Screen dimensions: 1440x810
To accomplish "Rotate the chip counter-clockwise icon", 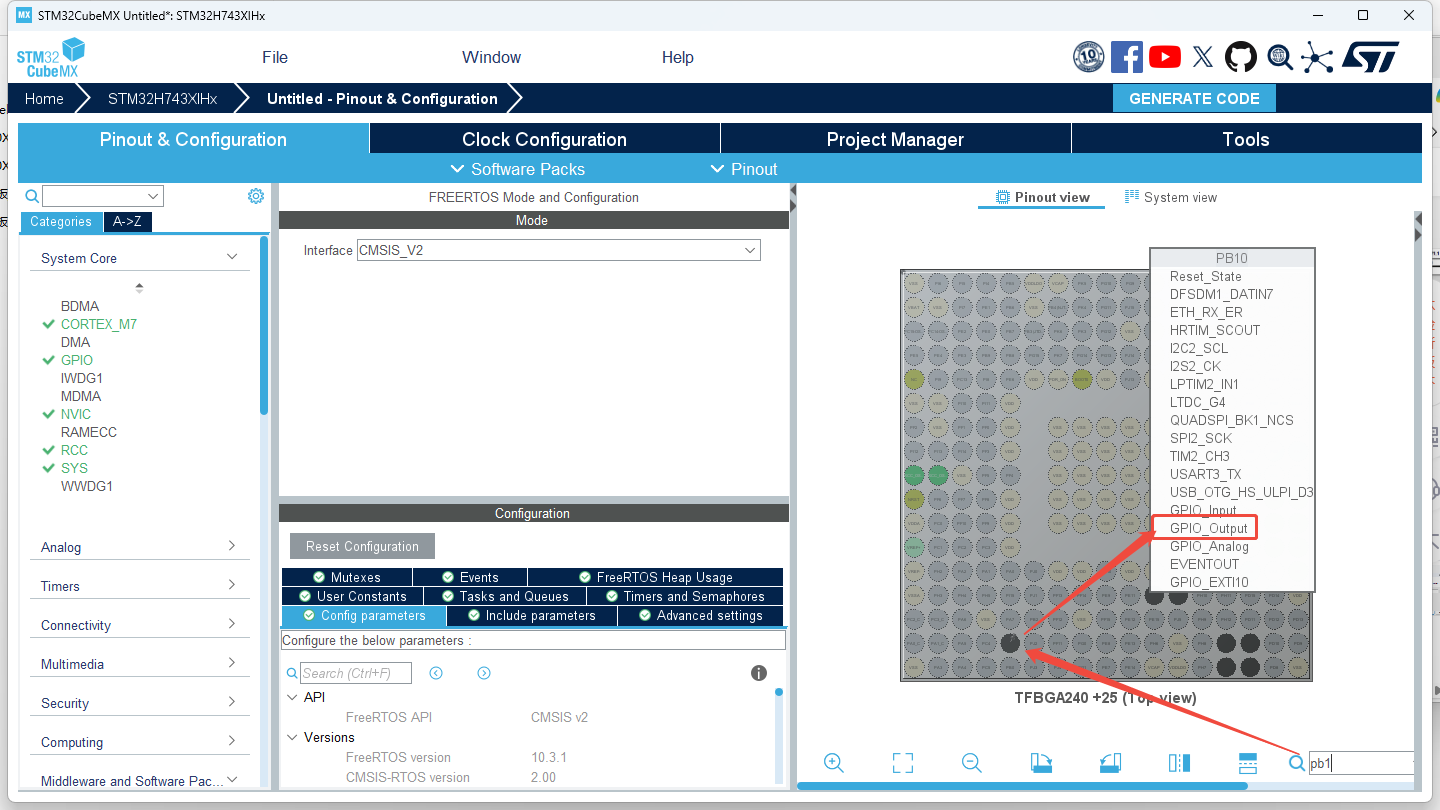I will click(1110, 763).
